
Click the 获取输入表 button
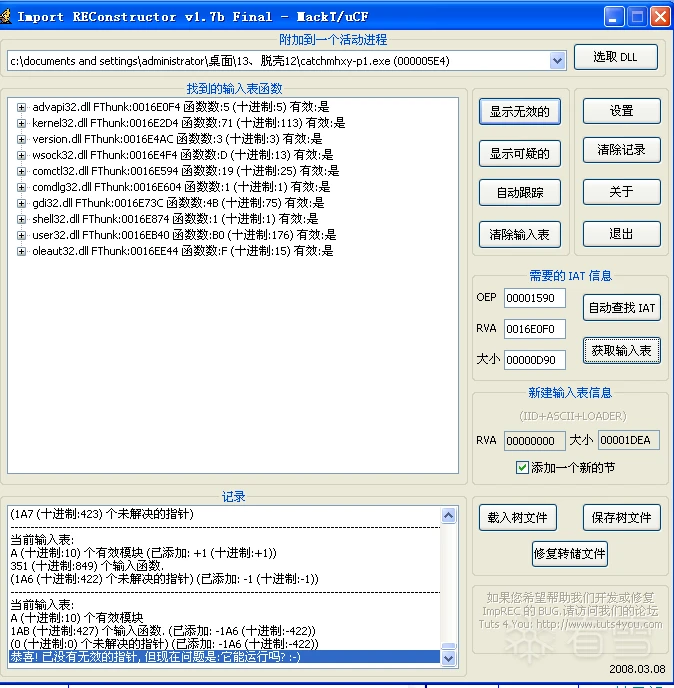621,350
